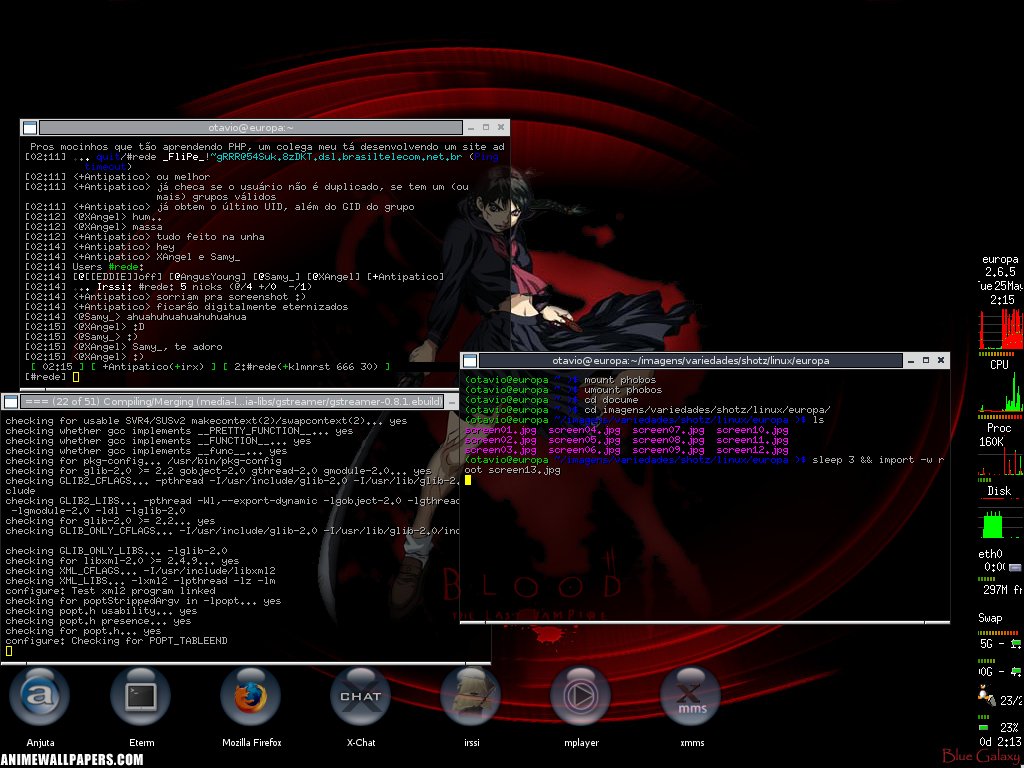This screenshot has height=768, width=1024.
Task: Click the 297M free memory meter
Action: pyautogui.click(x=1000, y=590)
